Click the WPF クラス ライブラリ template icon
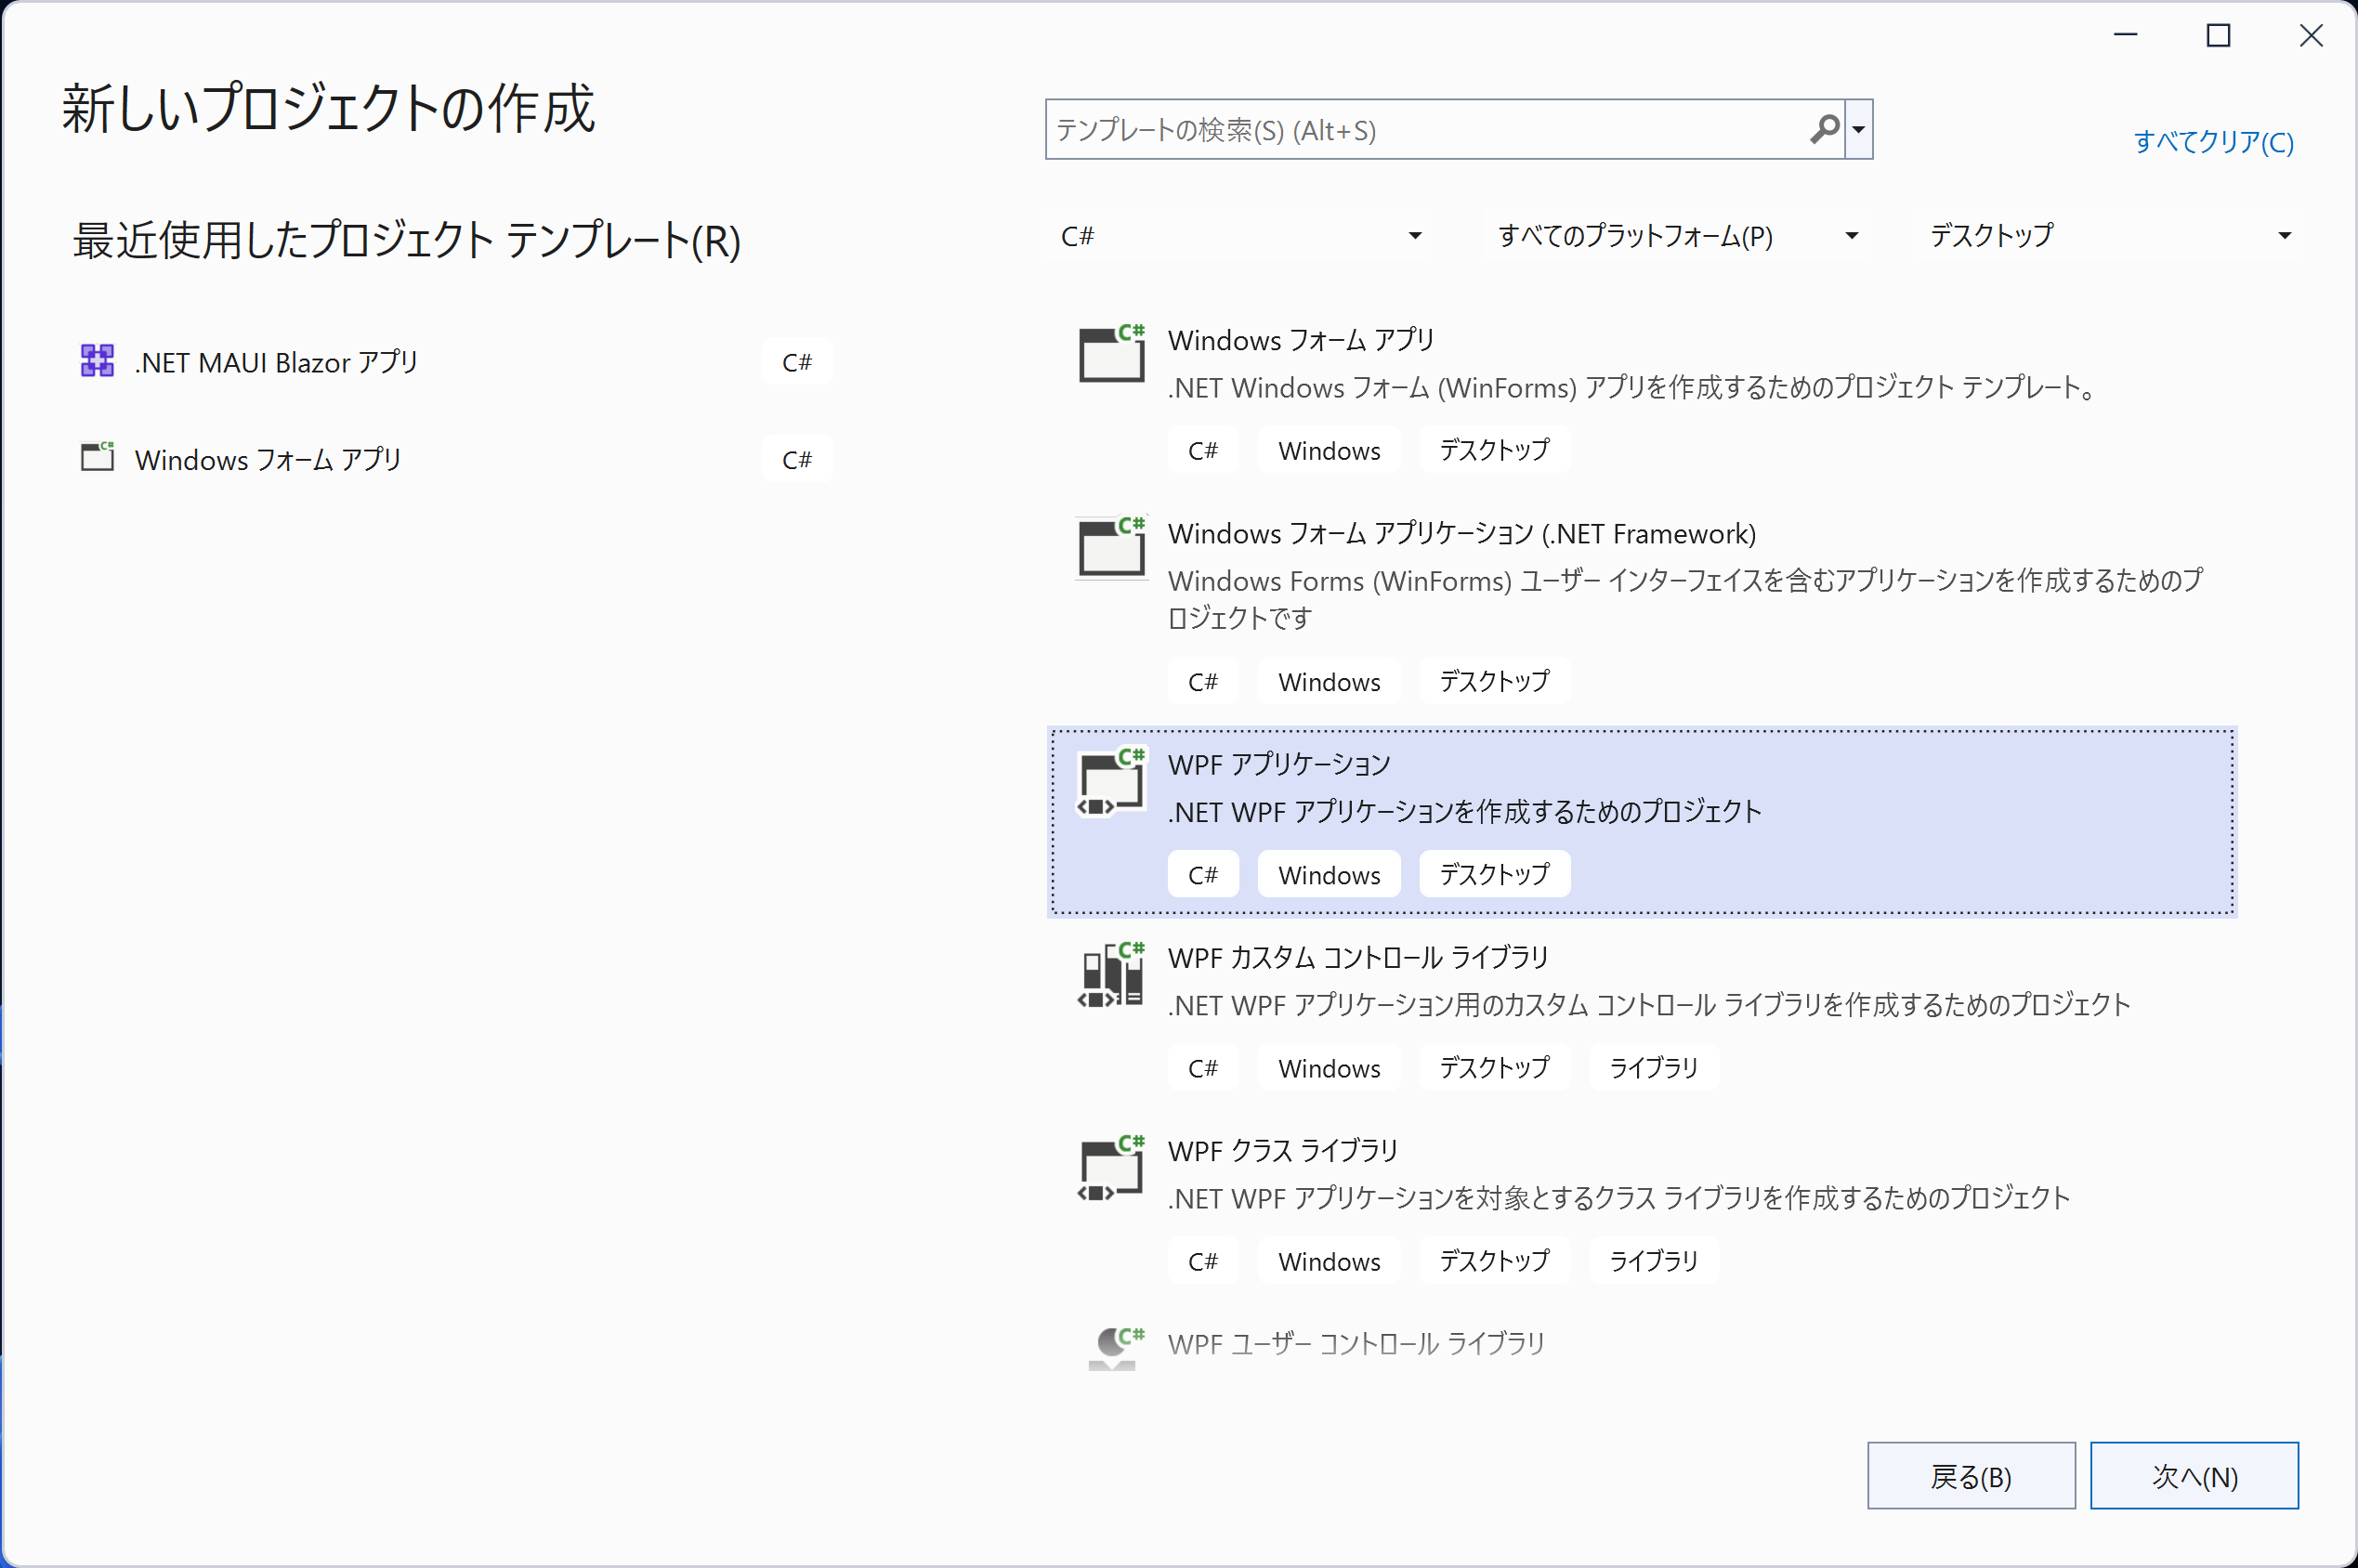Image resolution: width=2358 pixels, height=1568 pixels. [1111, 1168]
